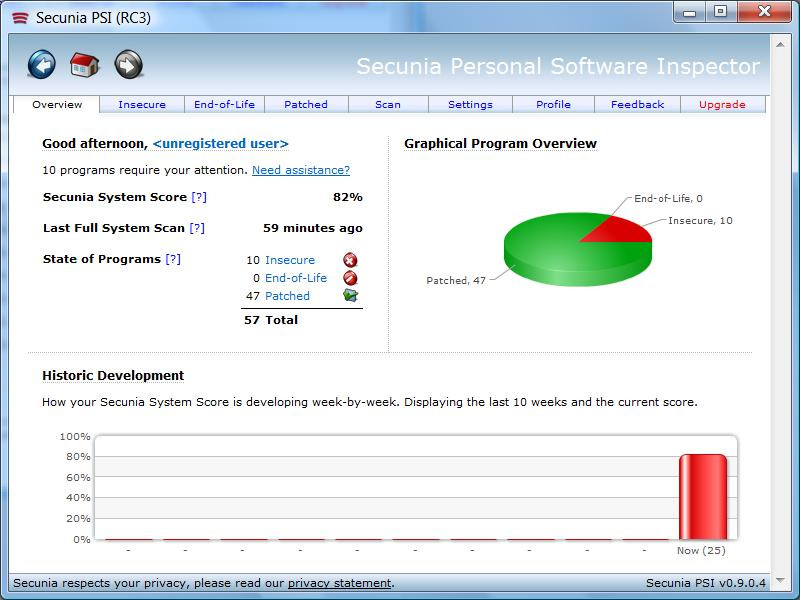This screenshot has height=600, width=800.
Task: Open the Feedback tab
Action: (x=637, y=105)
